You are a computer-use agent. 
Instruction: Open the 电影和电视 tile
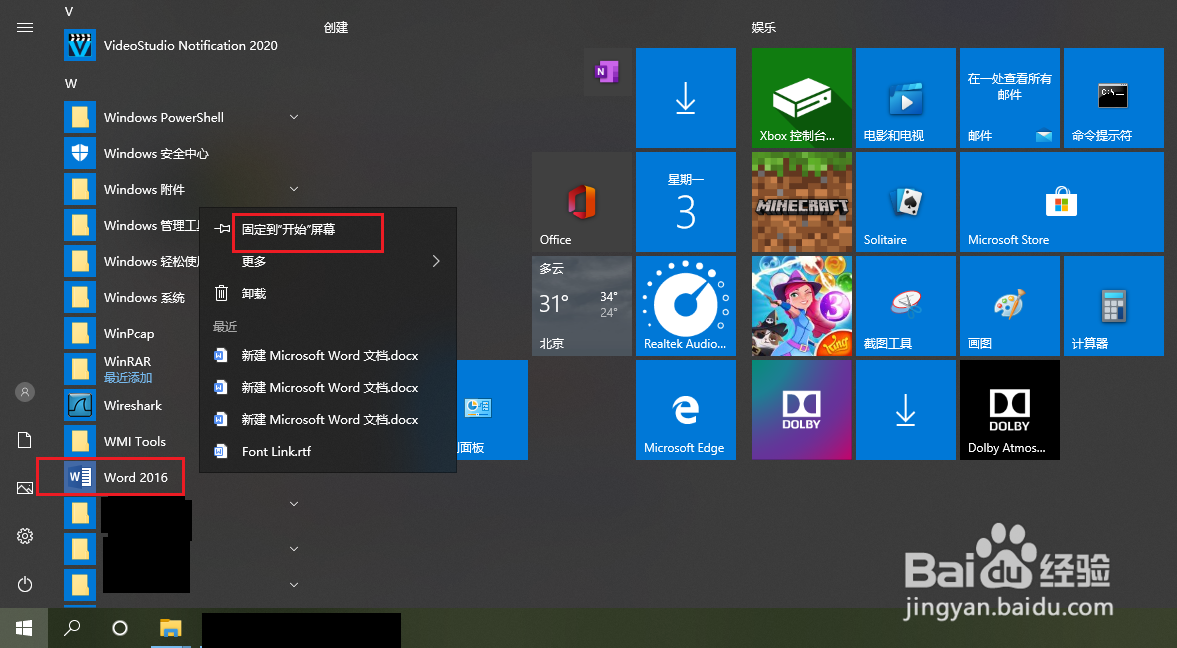tap(906, 98)
